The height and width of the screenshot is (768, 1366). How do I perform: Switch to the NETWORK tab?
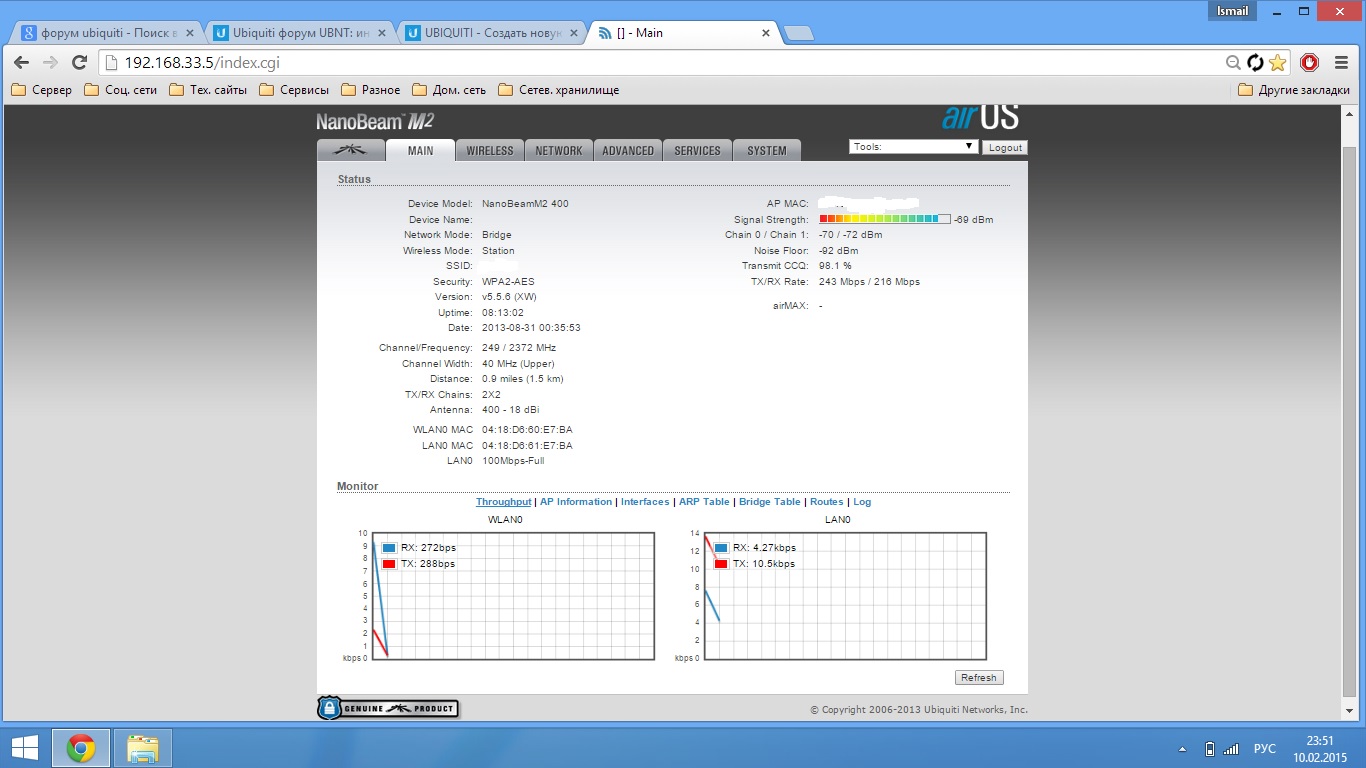[x=558, y=150]
